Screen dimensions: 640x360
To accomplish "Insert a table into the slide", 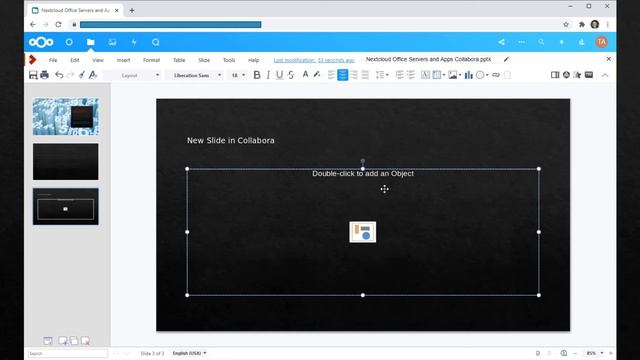I will 437,75.
